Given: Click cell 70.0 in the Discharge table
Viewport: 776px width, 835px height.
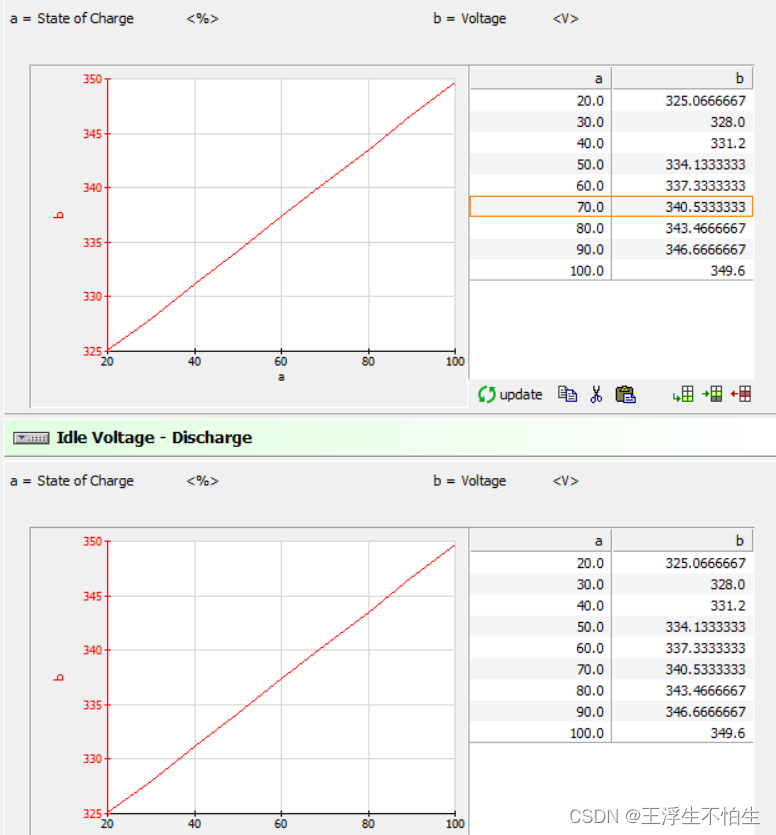Looking at the screenshot, I should coord(541,669).
